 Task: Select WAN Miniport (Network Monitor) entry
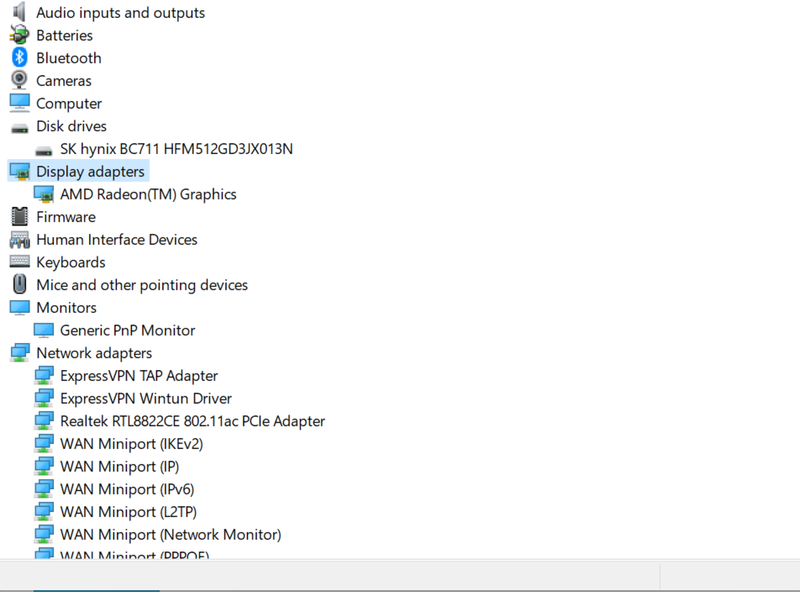(x=170, y=535)
